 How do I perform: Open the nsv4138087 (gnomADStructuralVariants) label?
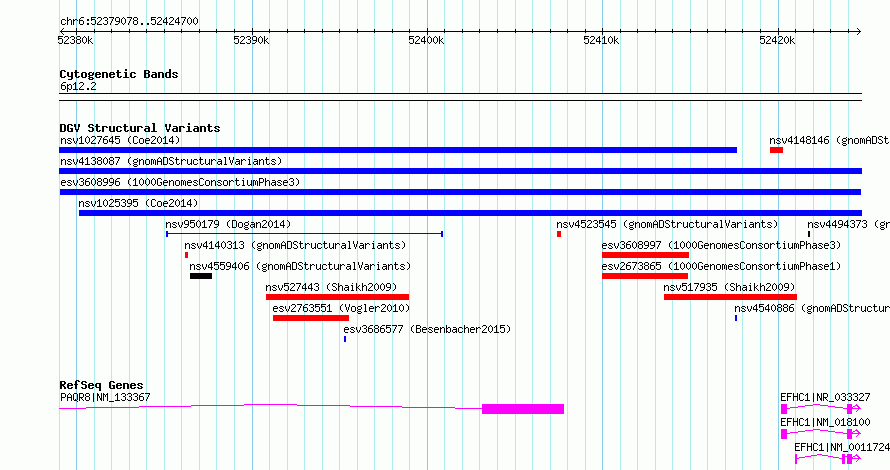click(x=171, y=161)
